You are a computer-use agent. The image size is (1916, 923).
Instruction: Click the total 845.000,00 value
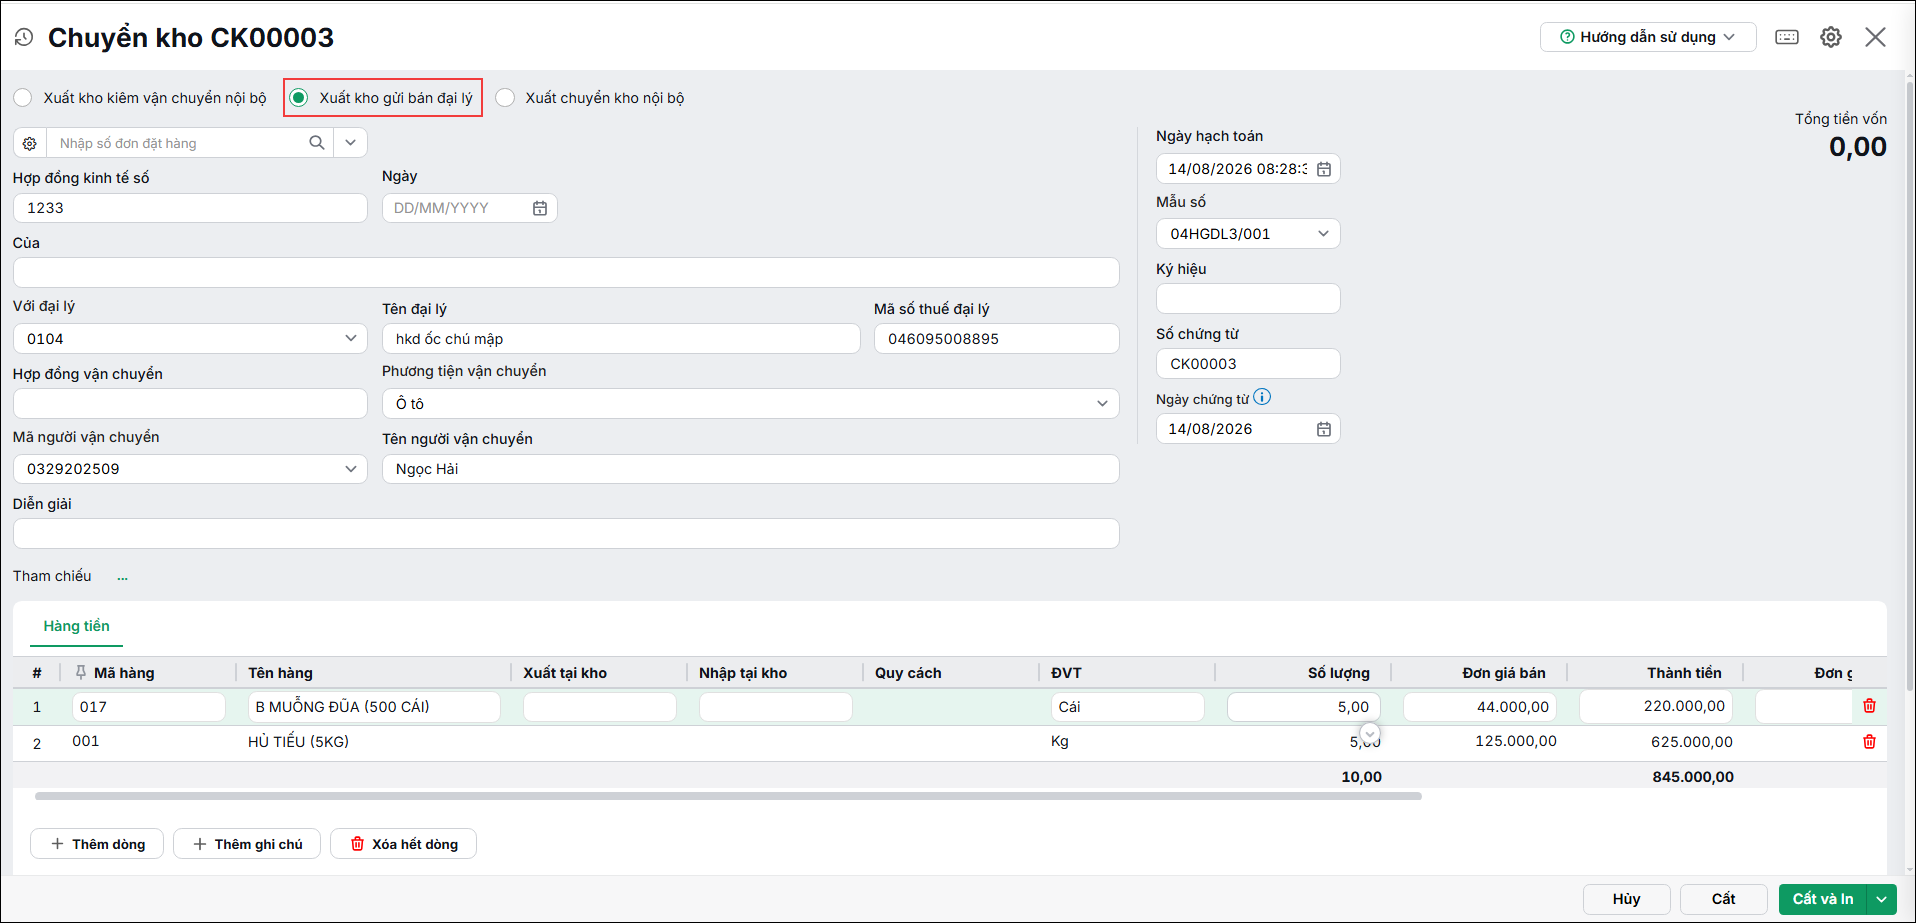(x=1693, y=777)
